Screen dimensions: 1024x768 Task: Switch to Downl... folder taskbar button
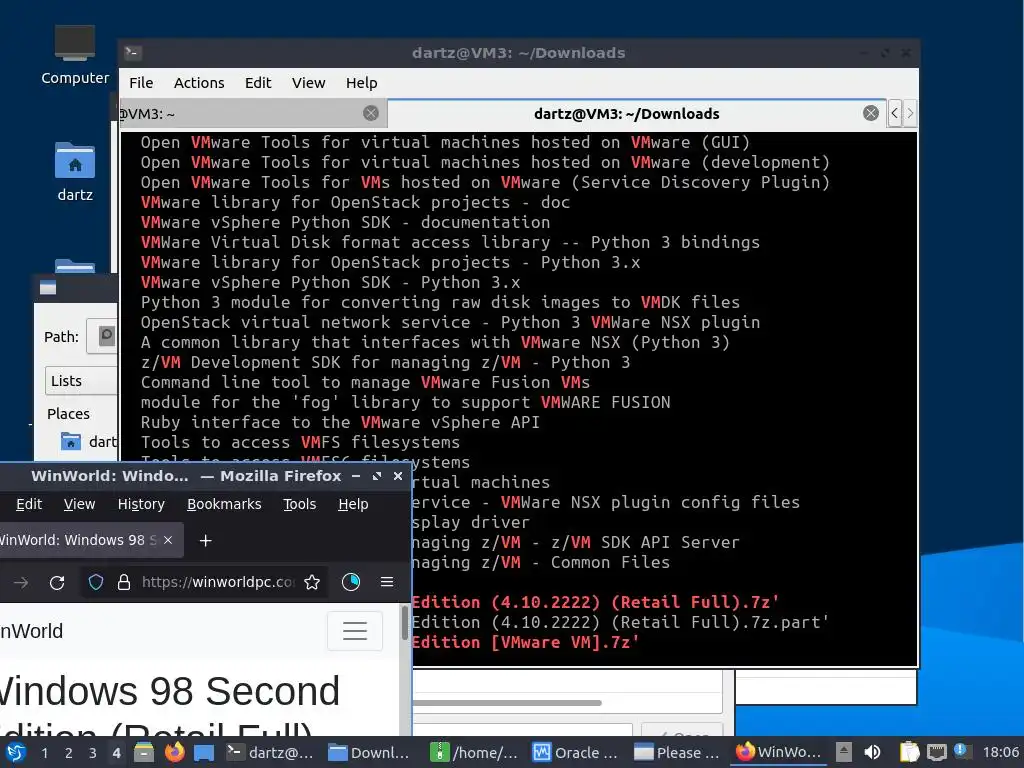(x=370, y=752)
